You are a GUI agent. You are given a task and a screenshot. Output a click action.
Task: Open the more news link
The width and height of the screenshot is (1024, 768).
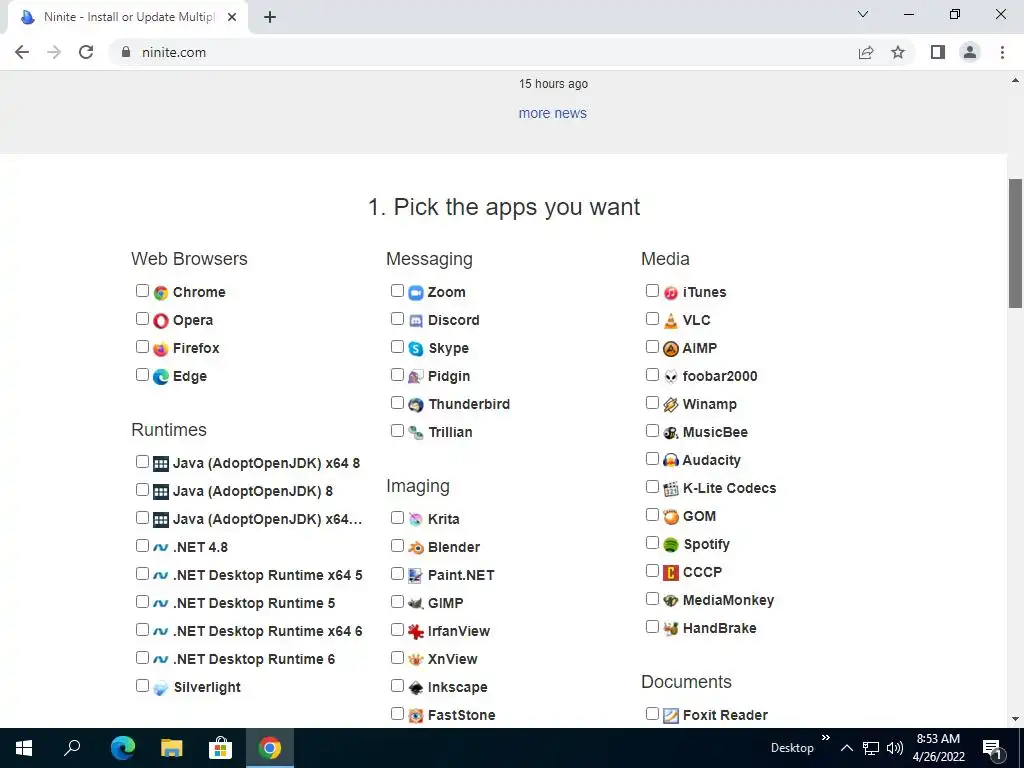[x=552, y=114]
